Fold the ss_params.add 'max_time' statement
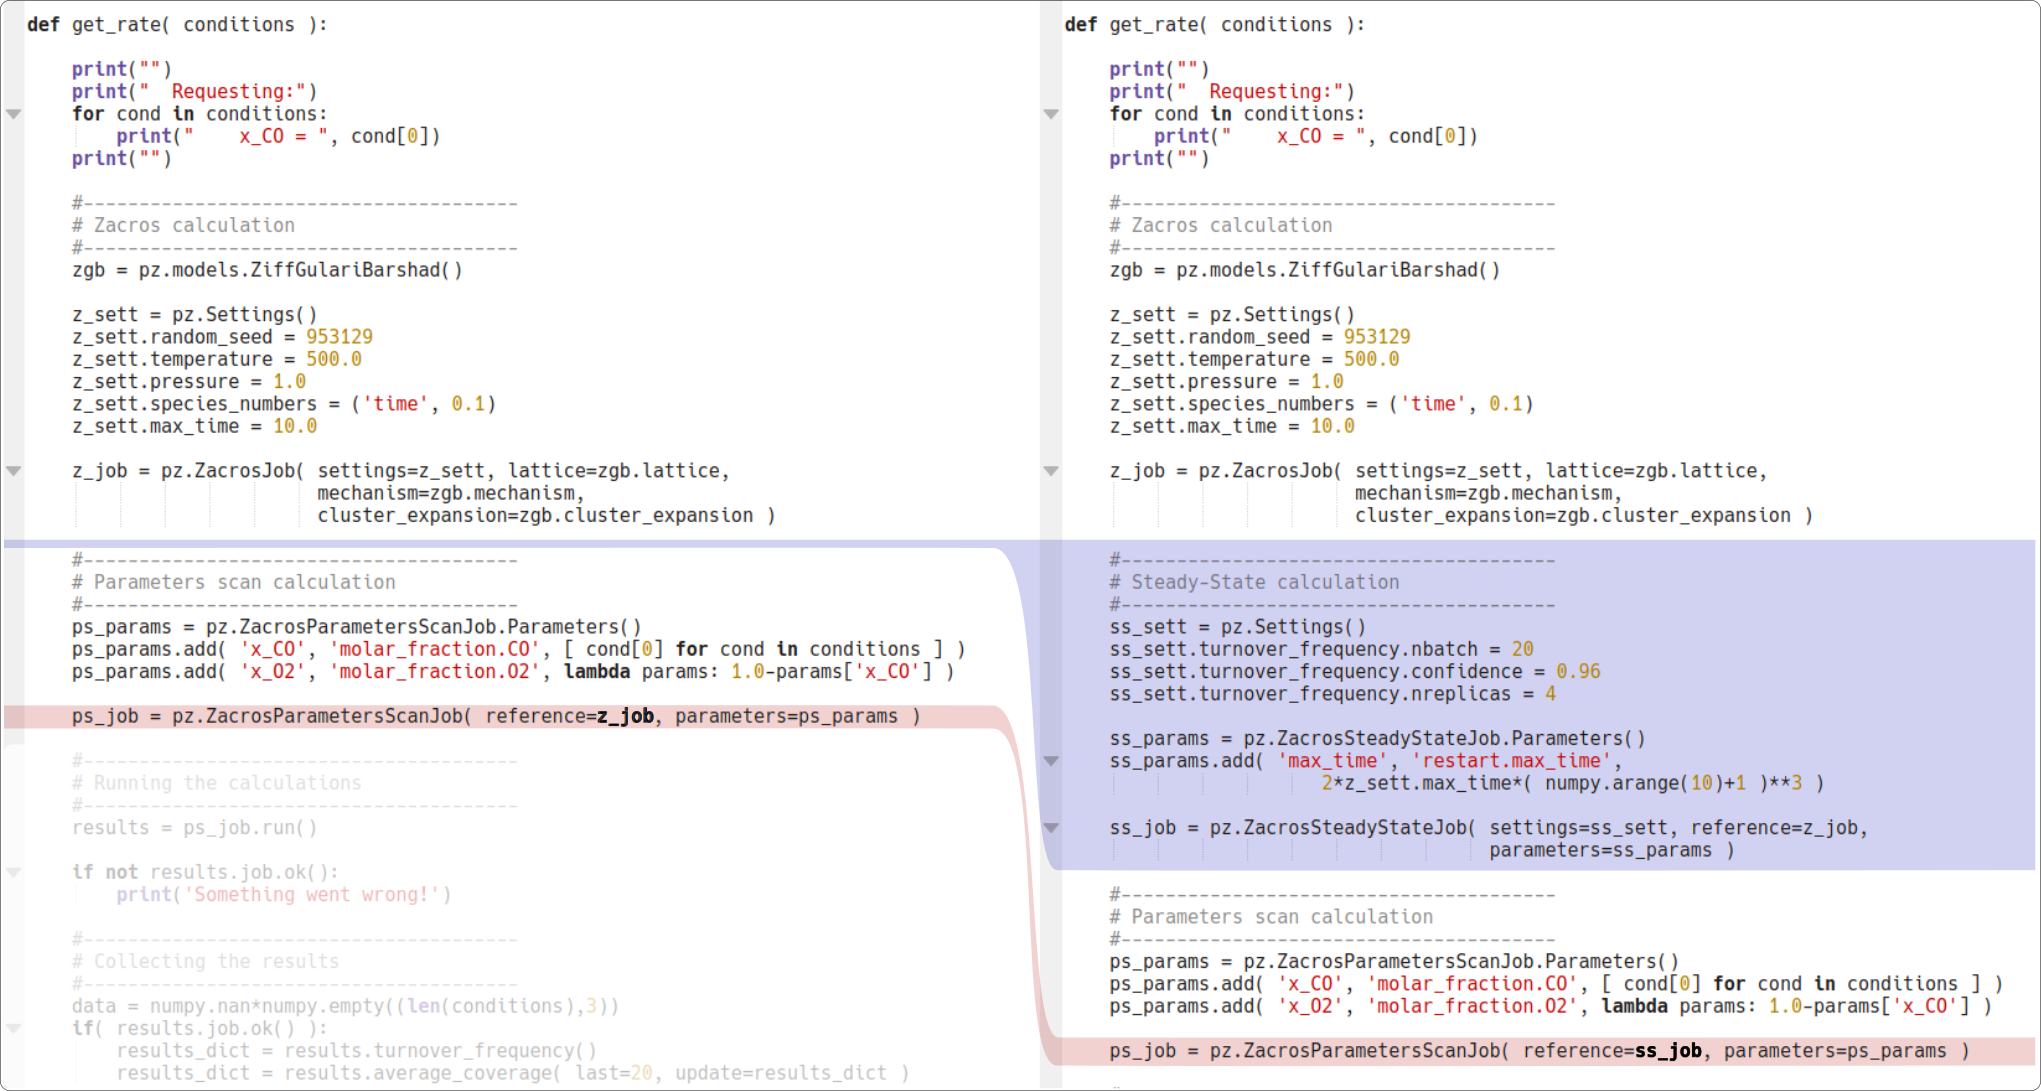Viewport: 2041px width, 1091px height. pos(1051,761)
